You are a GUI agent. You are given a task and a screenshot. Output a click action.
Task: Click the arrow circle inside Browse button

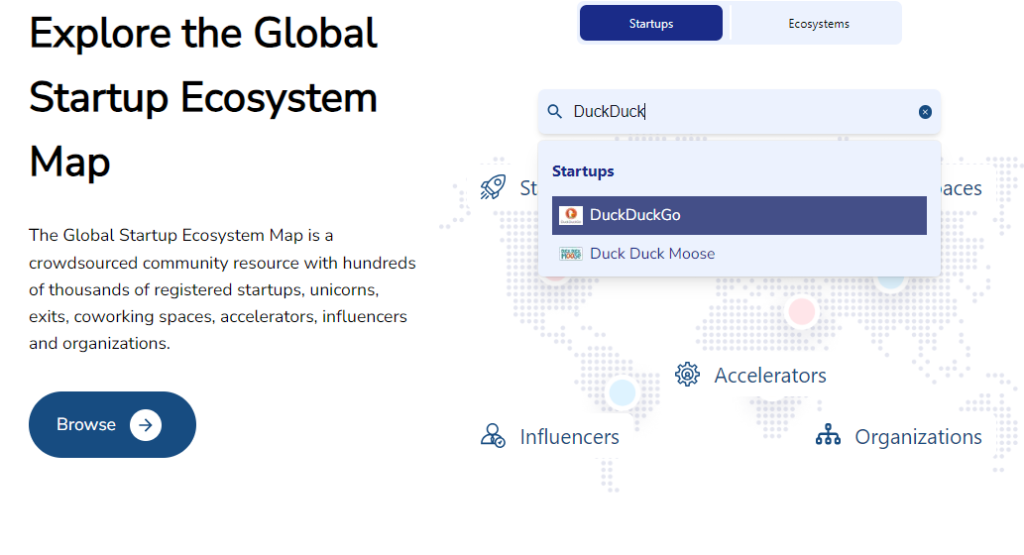tap(145, 425)
